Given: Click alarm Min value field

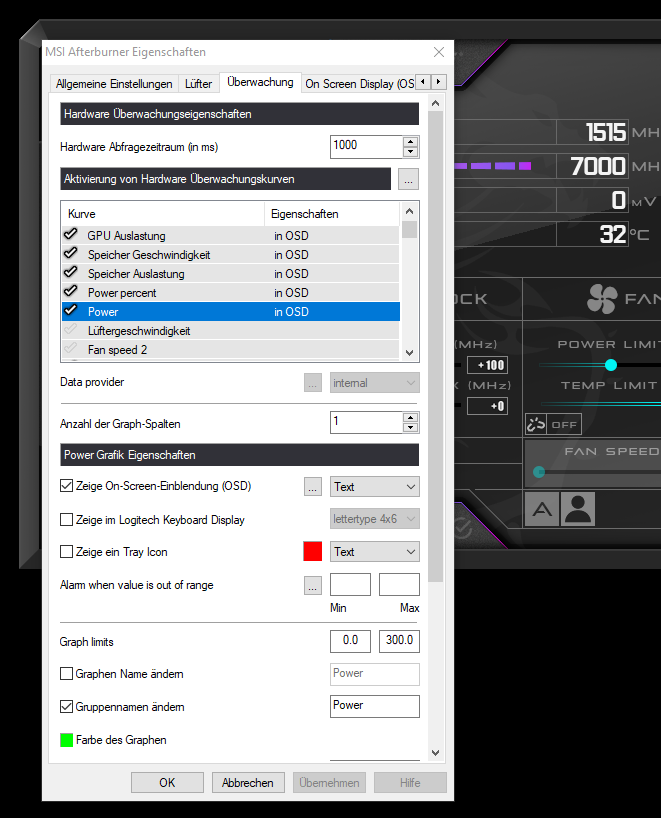Looking at the screenshot, I should tap(350, 584).
